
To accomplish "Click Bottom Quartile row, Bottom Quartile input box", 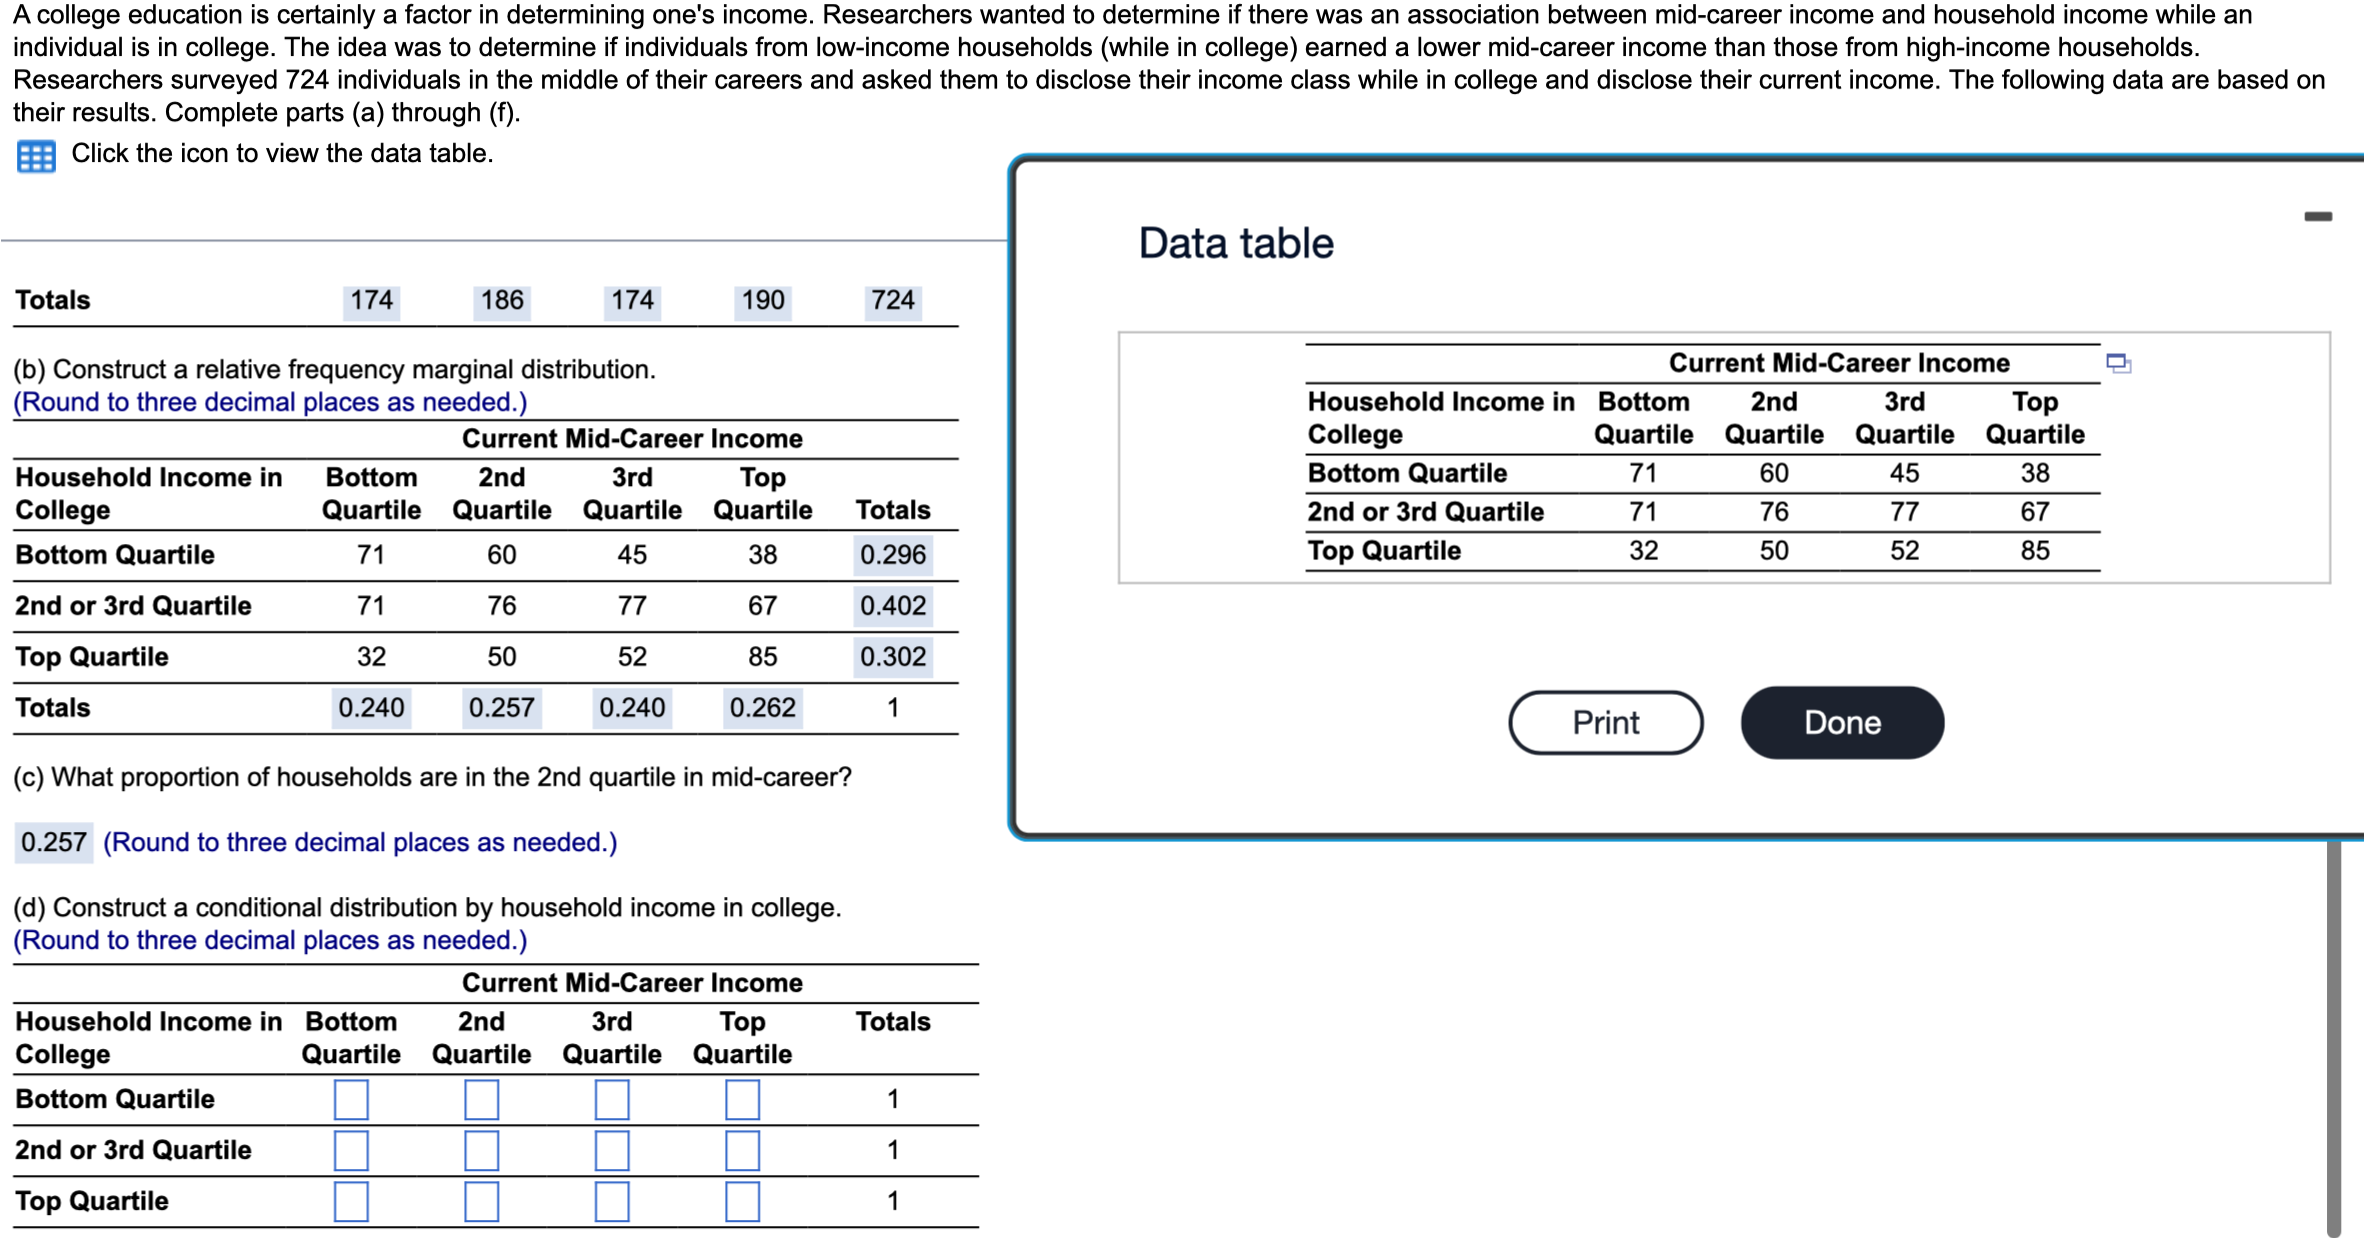I will 351,1099.
